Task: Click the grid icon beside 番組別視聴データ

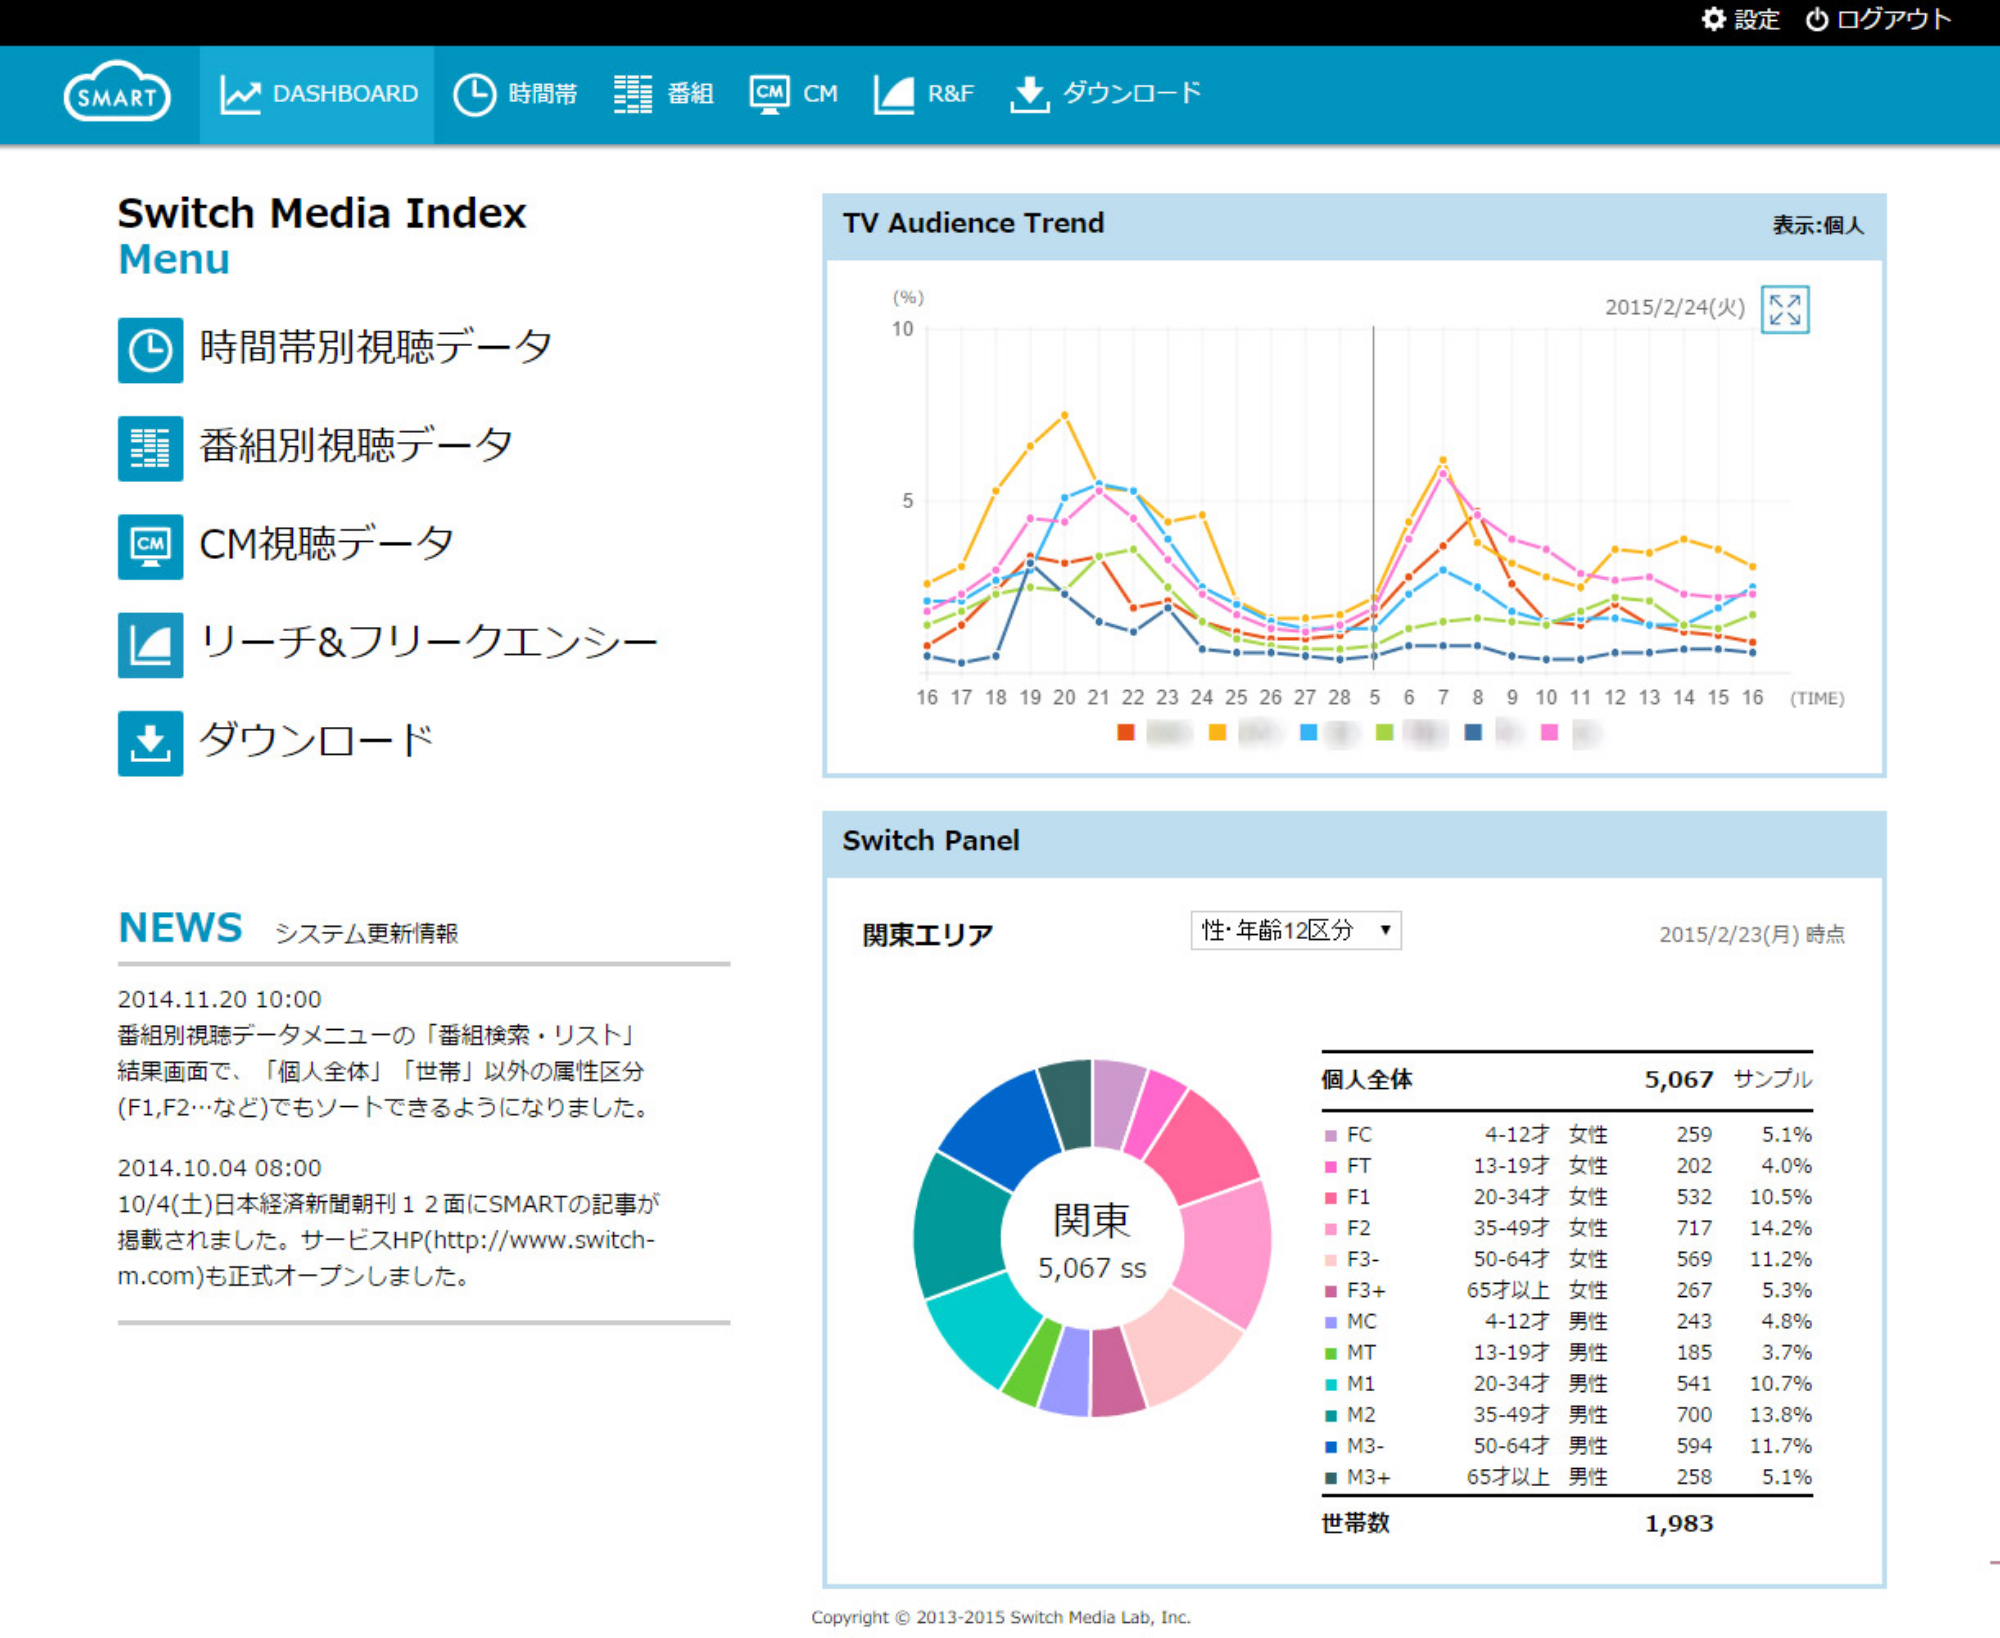Action: pyautogui.click(x=150, y=448)
